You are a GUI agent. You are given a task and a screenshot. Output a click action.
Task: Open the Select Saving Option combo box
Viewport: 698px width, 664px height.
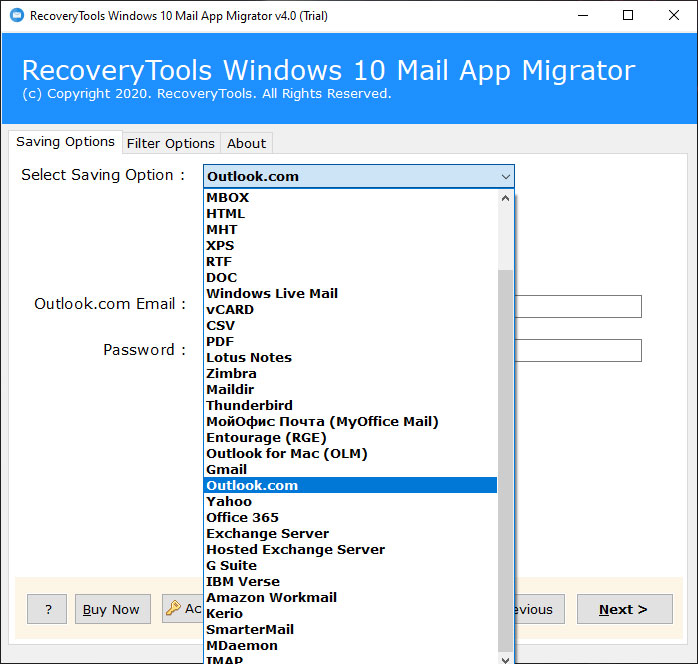tap(359, 176)
